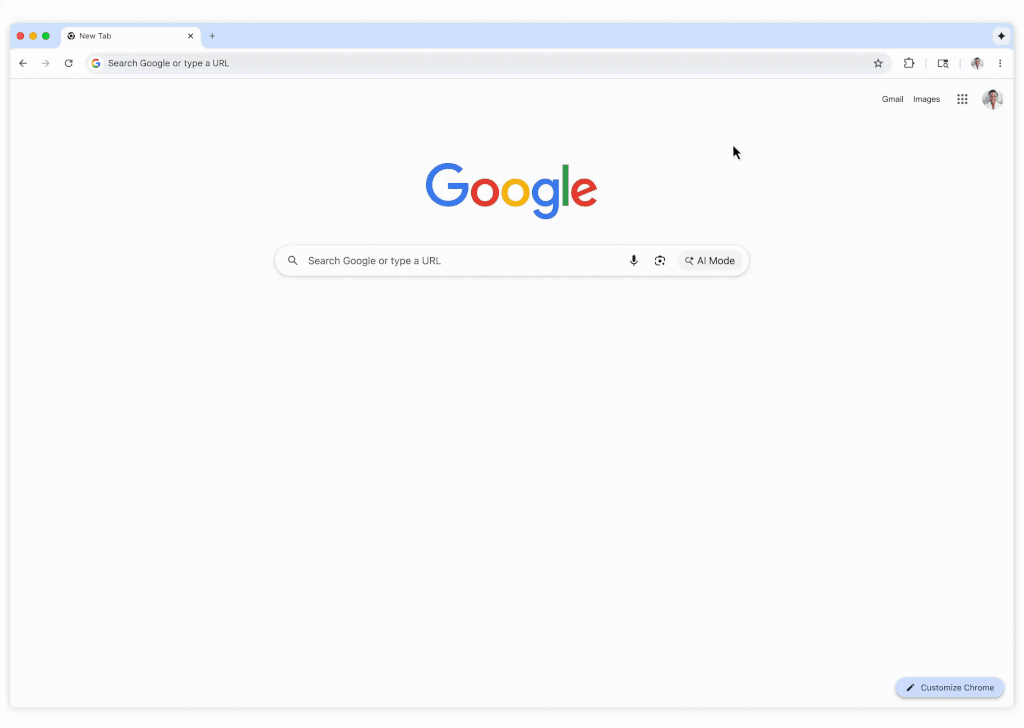
Task: Open the Chrome three-dot menu
Action: (x=1000, y=63)
